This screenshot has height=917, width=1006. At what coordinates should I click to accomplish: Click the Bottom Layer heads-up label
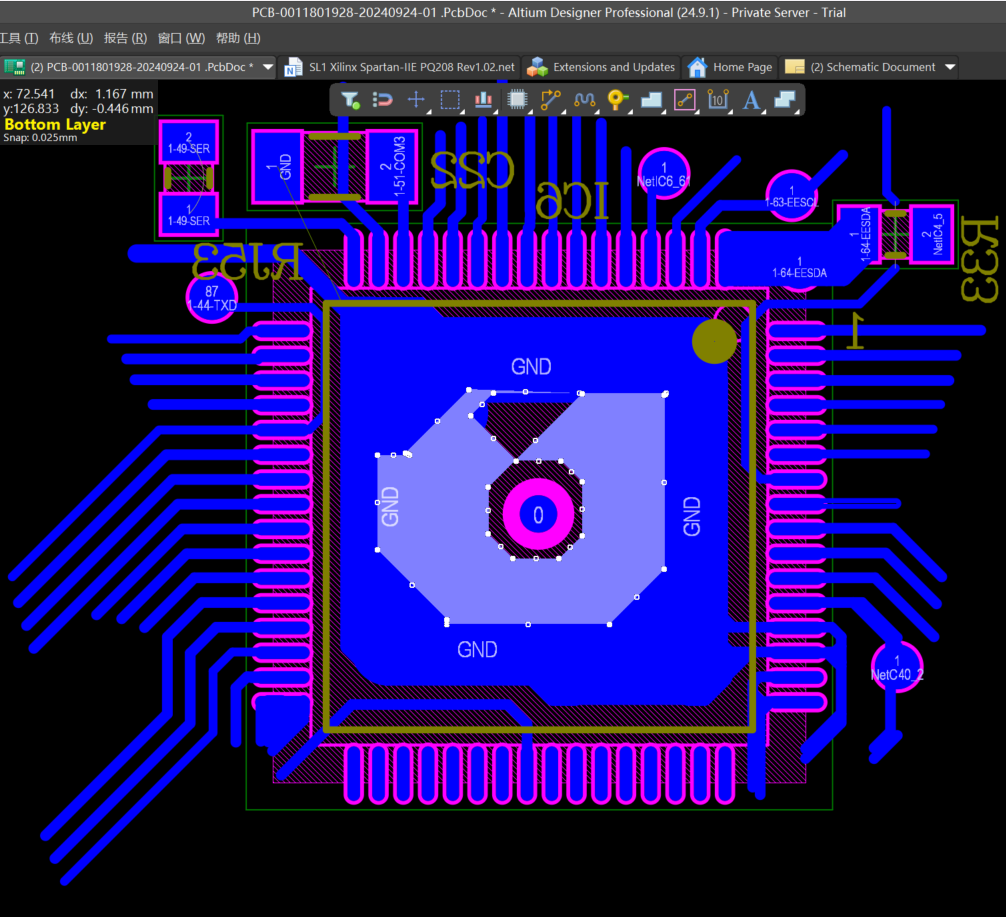click(x=55, y=124)
